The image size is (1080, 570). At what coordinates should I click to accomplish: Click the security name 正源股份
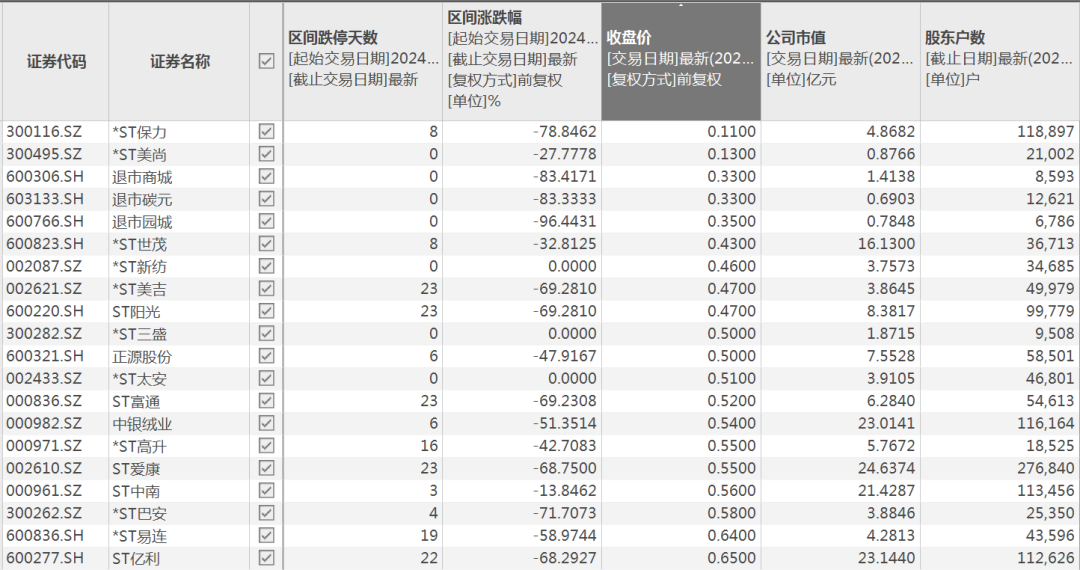pyautogui.click(x=142, y=357)
